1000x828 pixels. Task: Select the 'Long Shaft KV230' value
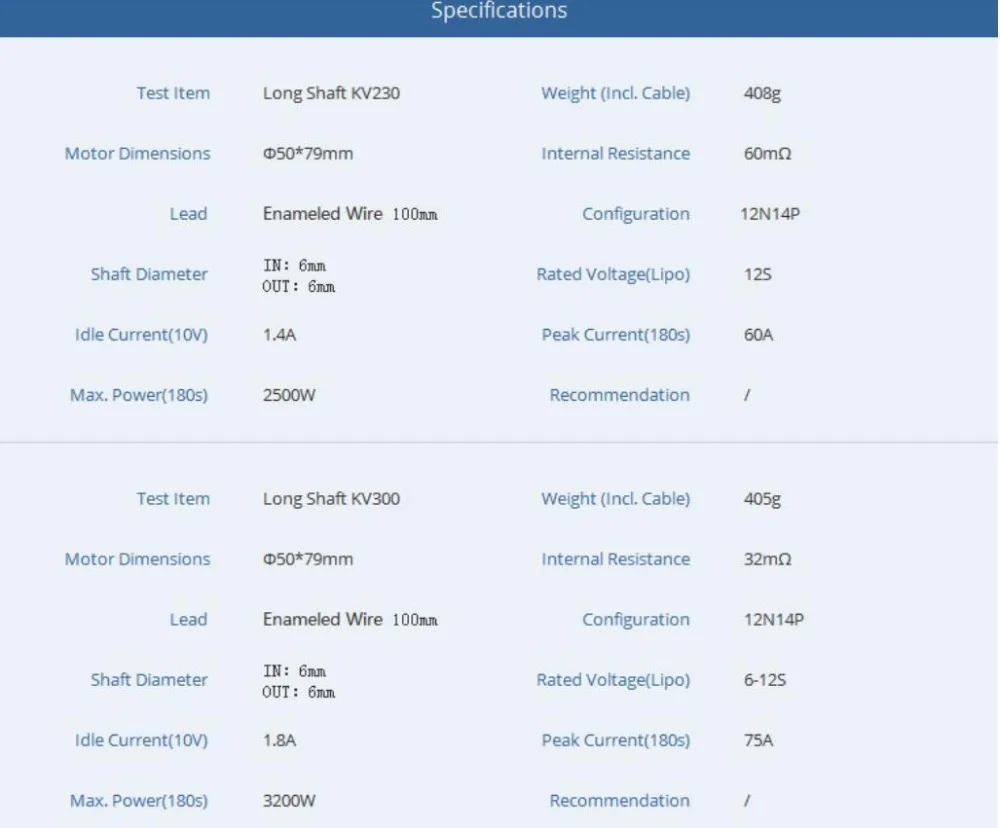tap(331, 93)
